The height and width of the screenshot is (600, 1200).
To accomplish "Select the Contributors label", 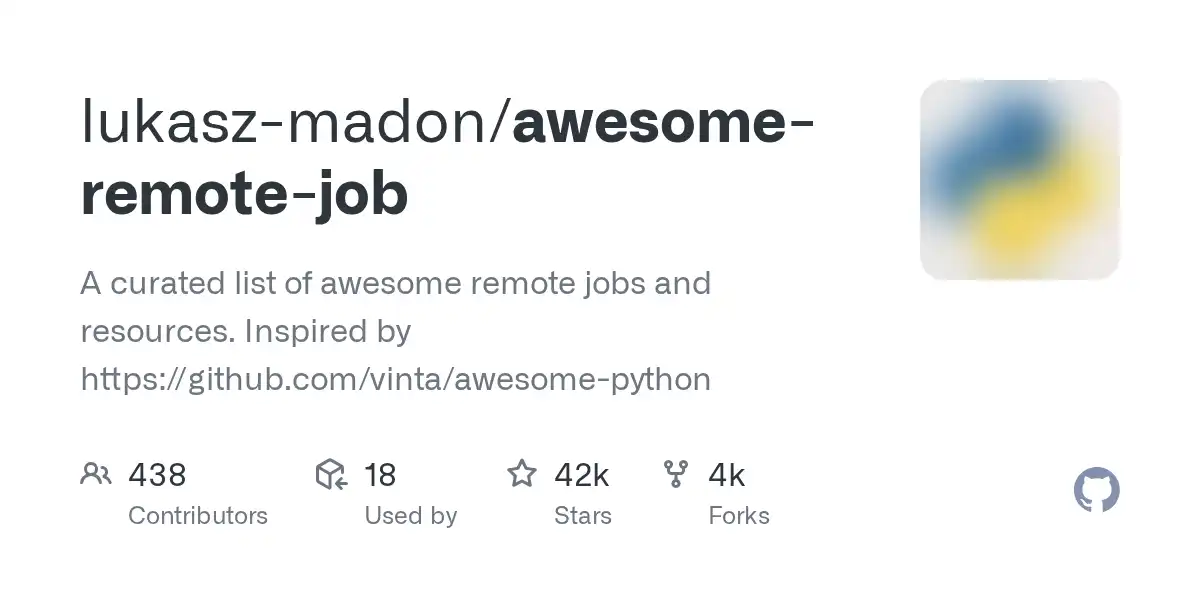I will (x=198, y=516).
